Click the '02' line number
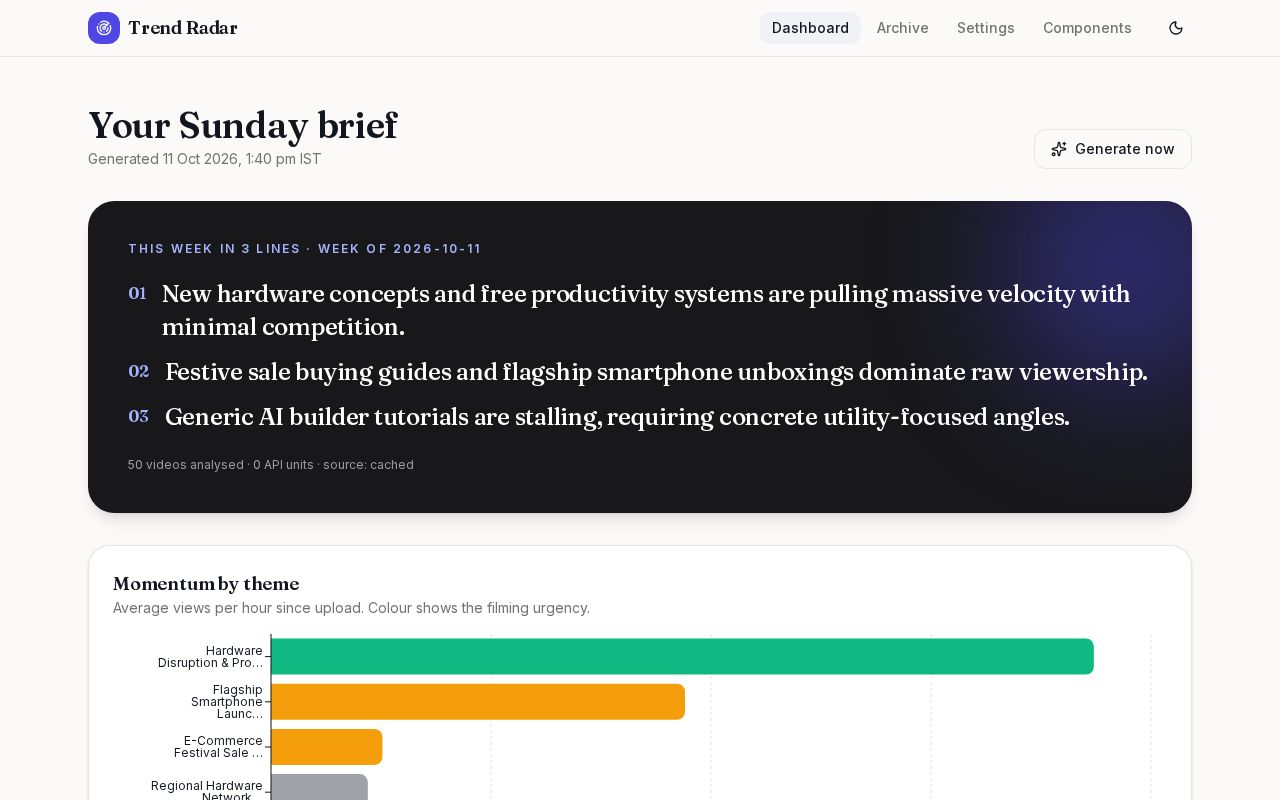This screenshot has height=800, width=1280. (139, 371)
